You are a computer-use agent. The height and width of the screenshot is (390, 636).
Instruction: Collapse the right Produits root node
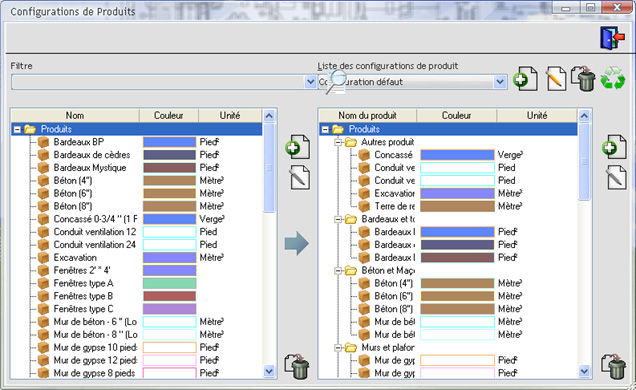pos(325,130)
